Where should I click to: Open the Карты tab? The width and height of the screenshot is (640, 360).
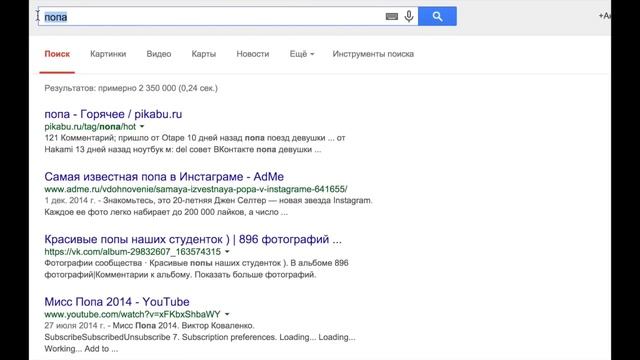[204, 54]
